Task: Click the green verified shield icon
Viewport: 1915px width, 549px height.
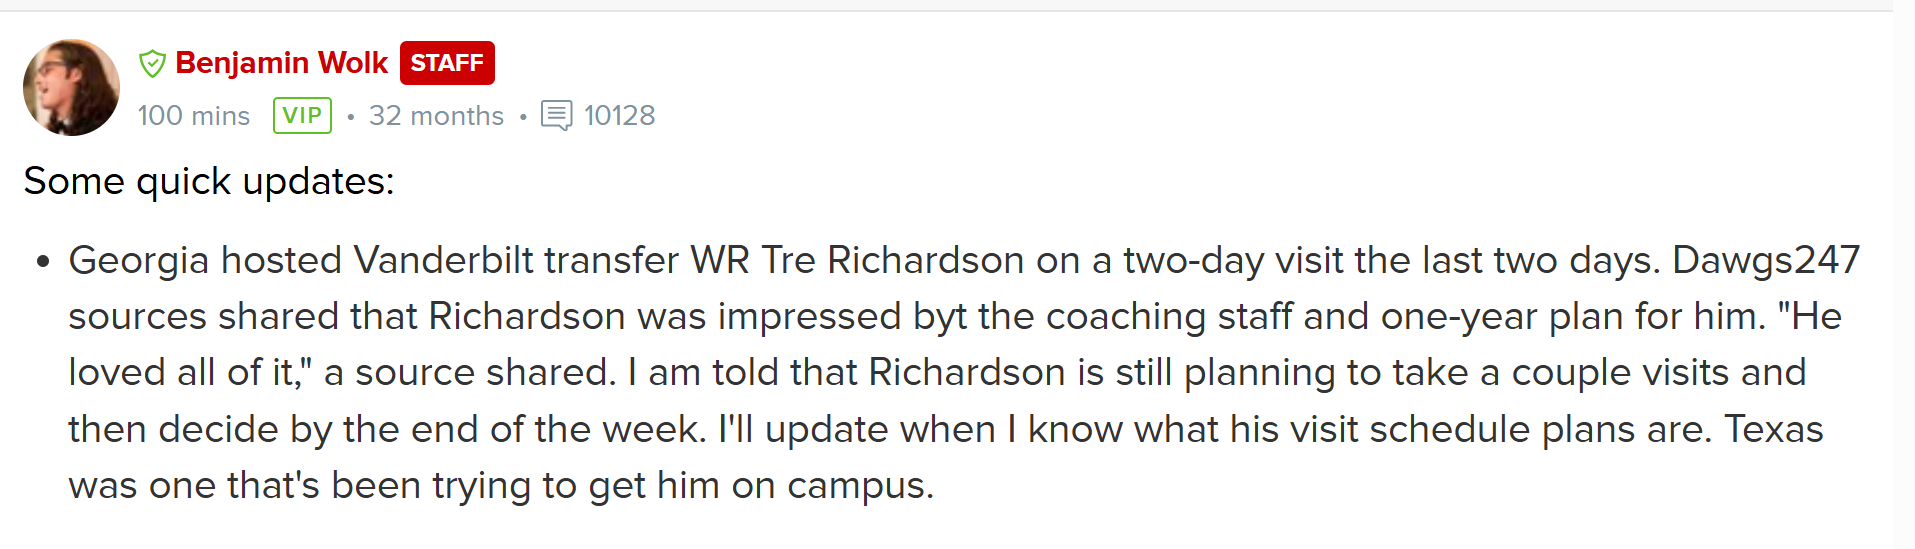Action: [152, 64]
